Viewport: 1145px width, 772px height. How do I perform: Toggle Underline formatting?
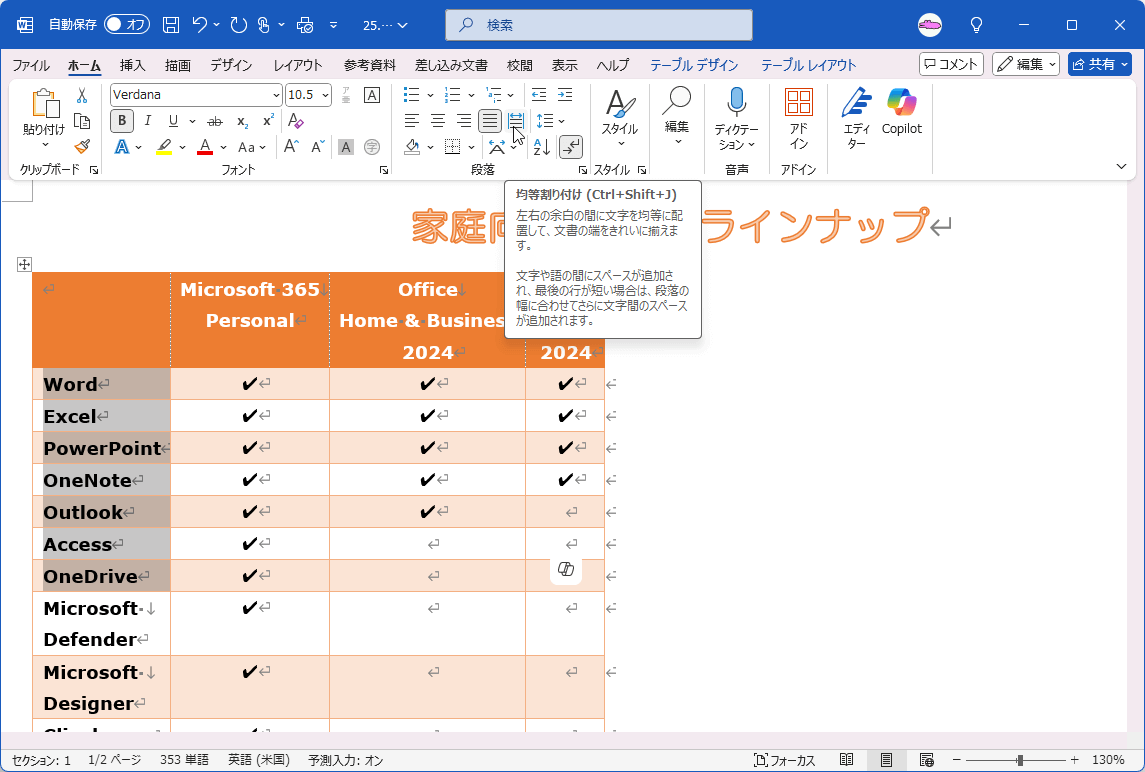point(173,121)
